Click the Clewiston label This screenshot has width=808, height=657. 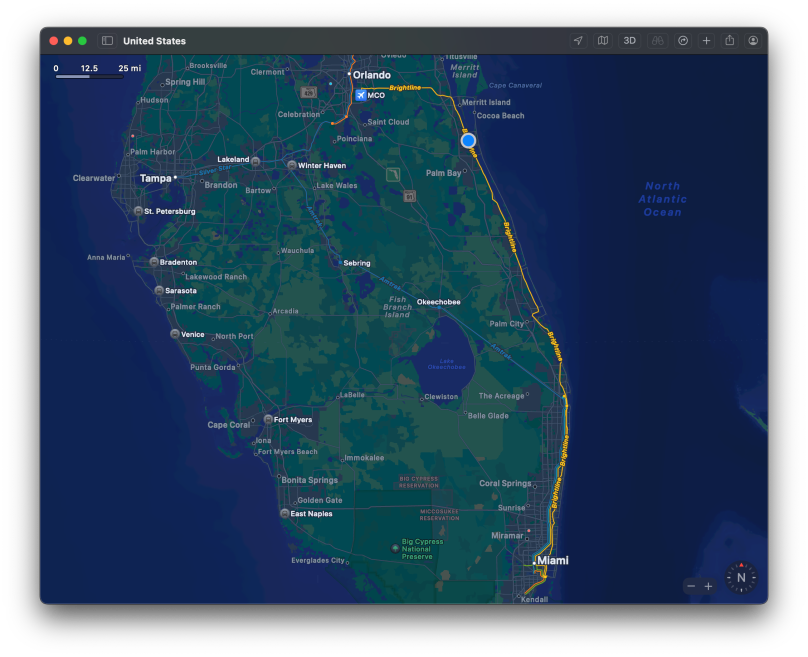(x=441, y=397)
